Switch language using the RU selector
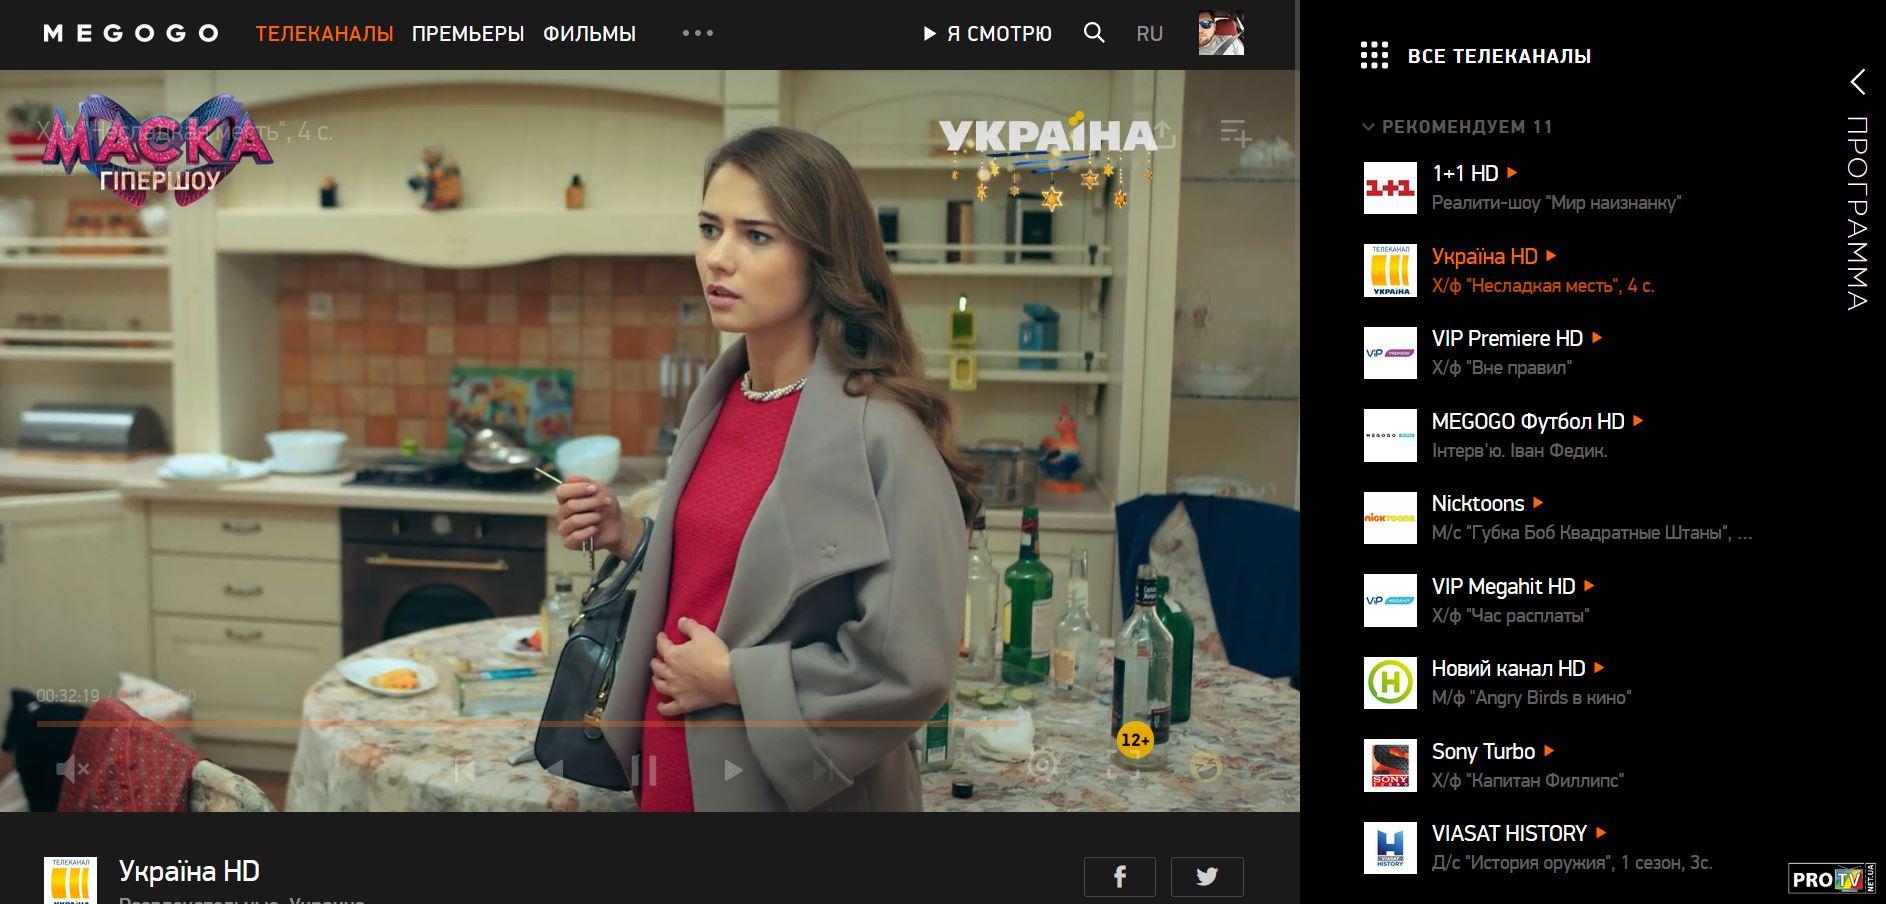 [1149, 34]
